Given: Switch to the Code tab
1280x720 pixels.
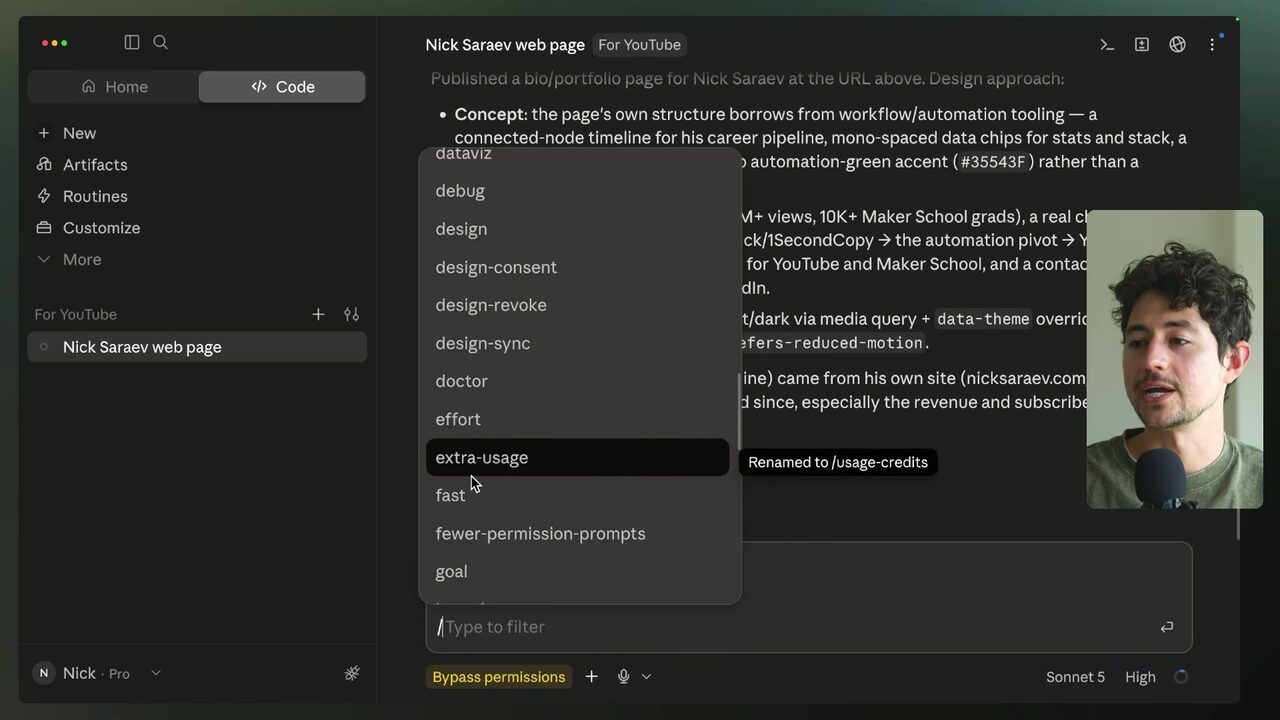Looking at the screenshot, I should pos(282,87).
